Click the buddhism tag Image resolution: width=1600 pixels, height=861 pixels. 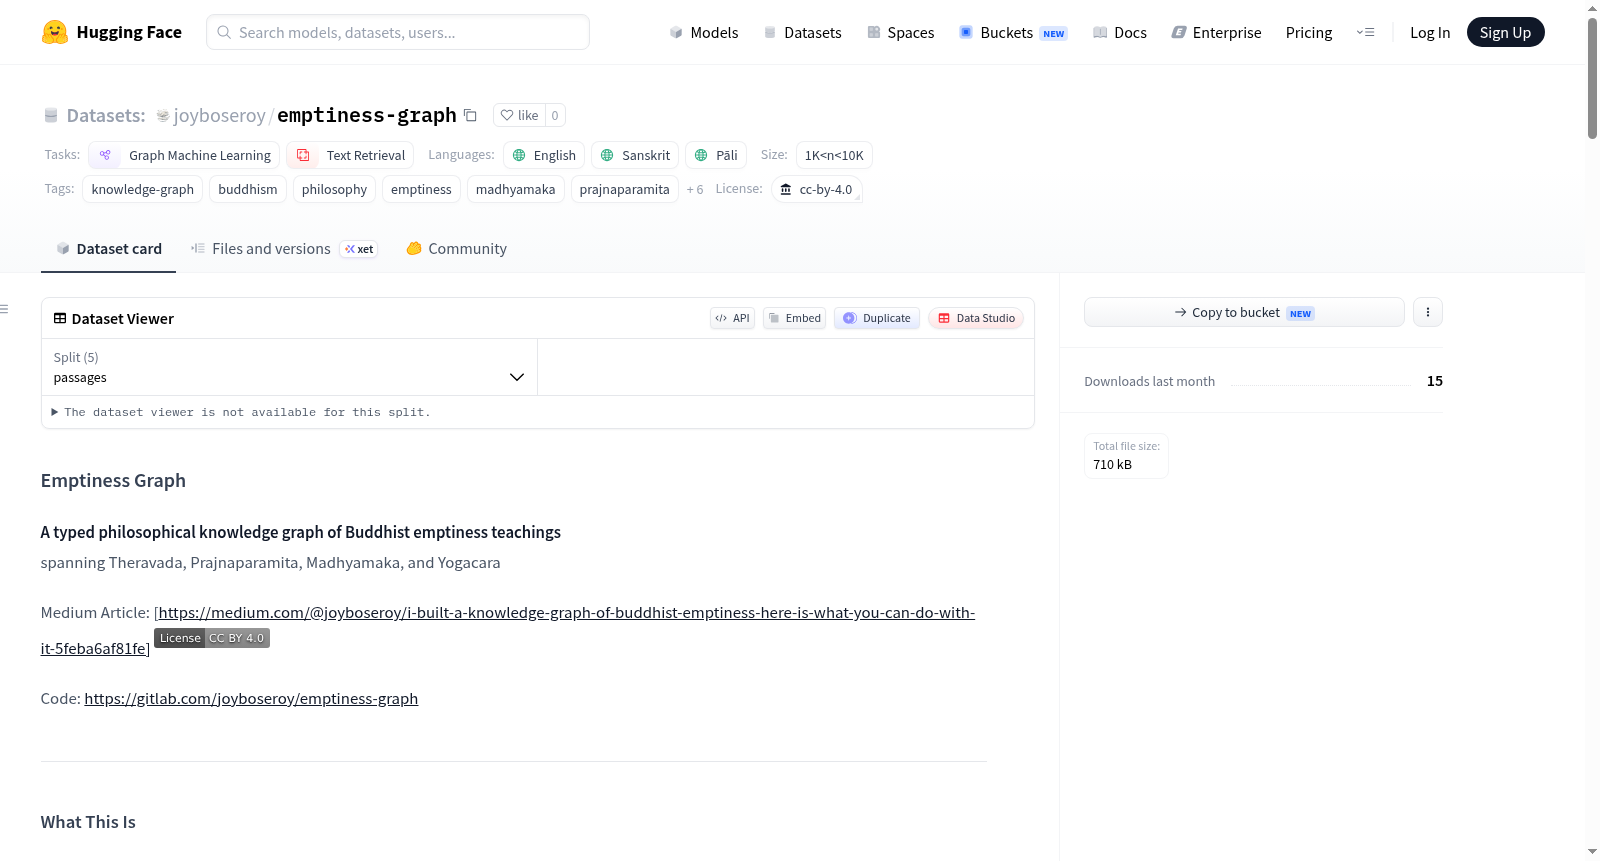(248, 189)
